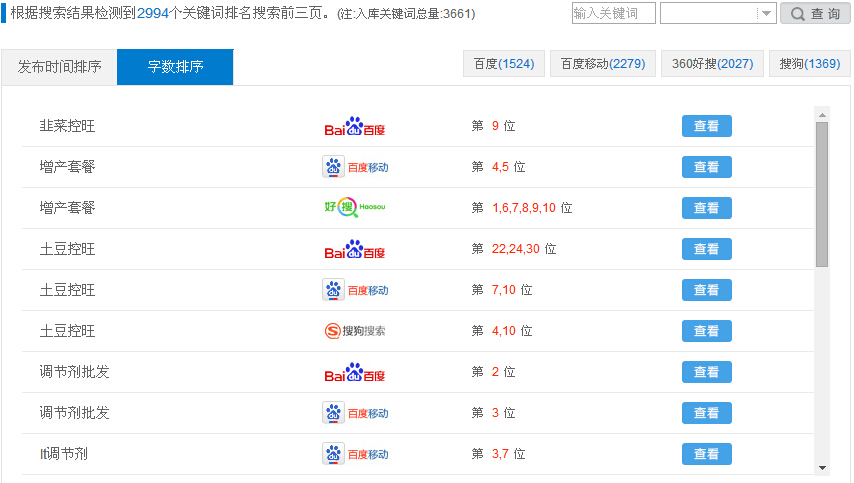
Task: Click 查看 for 韭菜控旺 rank 9
Action: (706, 126)
